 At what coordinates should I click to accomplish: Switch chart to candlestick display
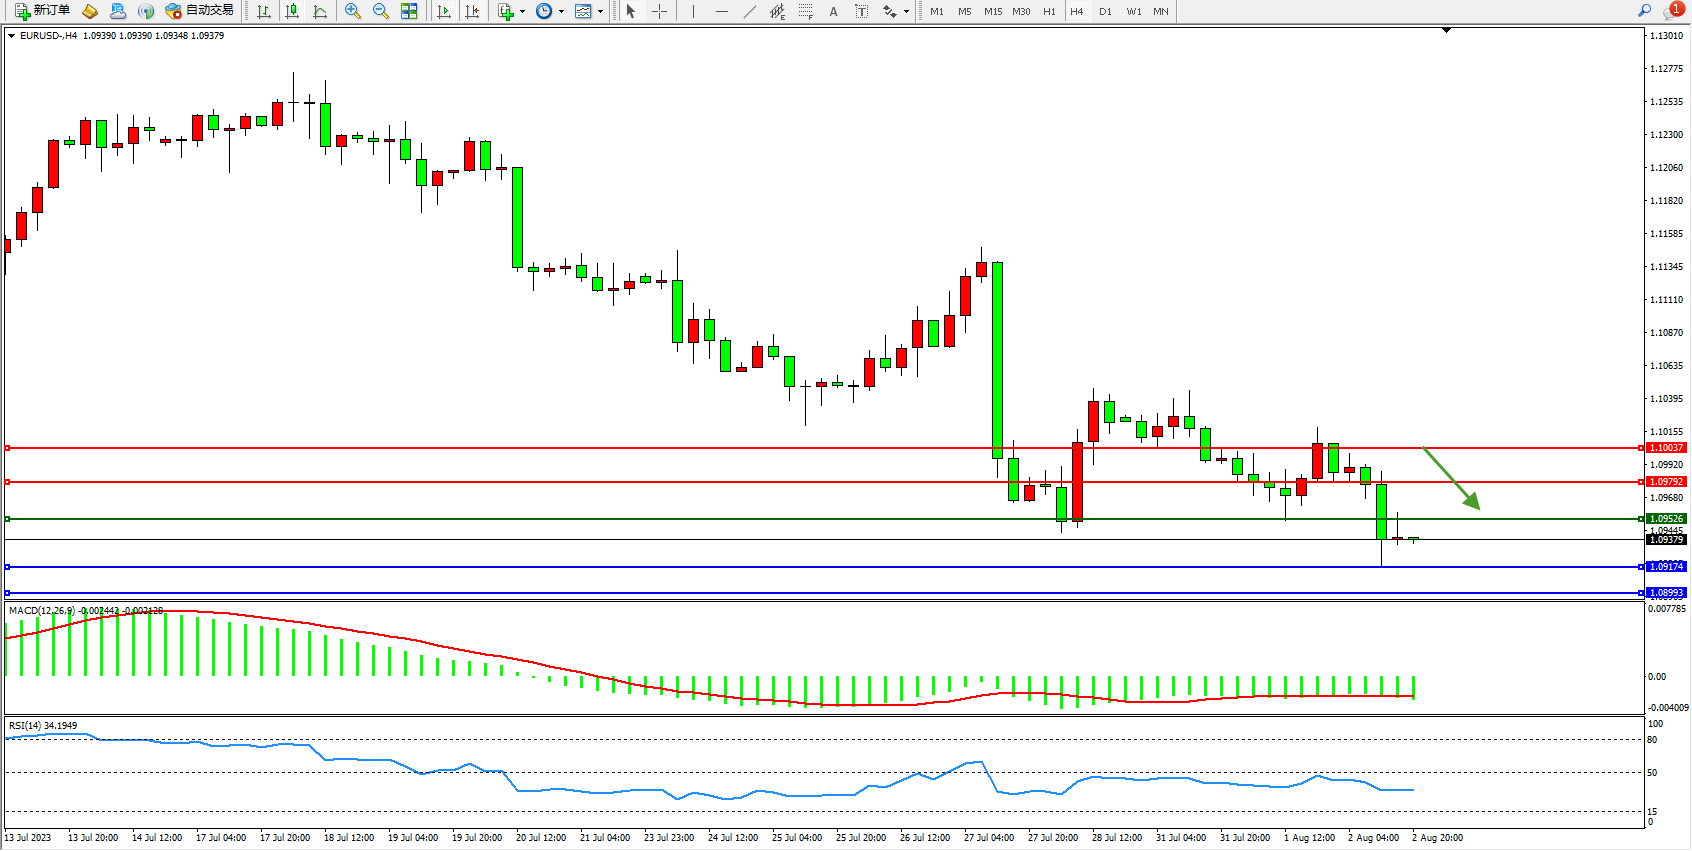(x=292, y=11)
